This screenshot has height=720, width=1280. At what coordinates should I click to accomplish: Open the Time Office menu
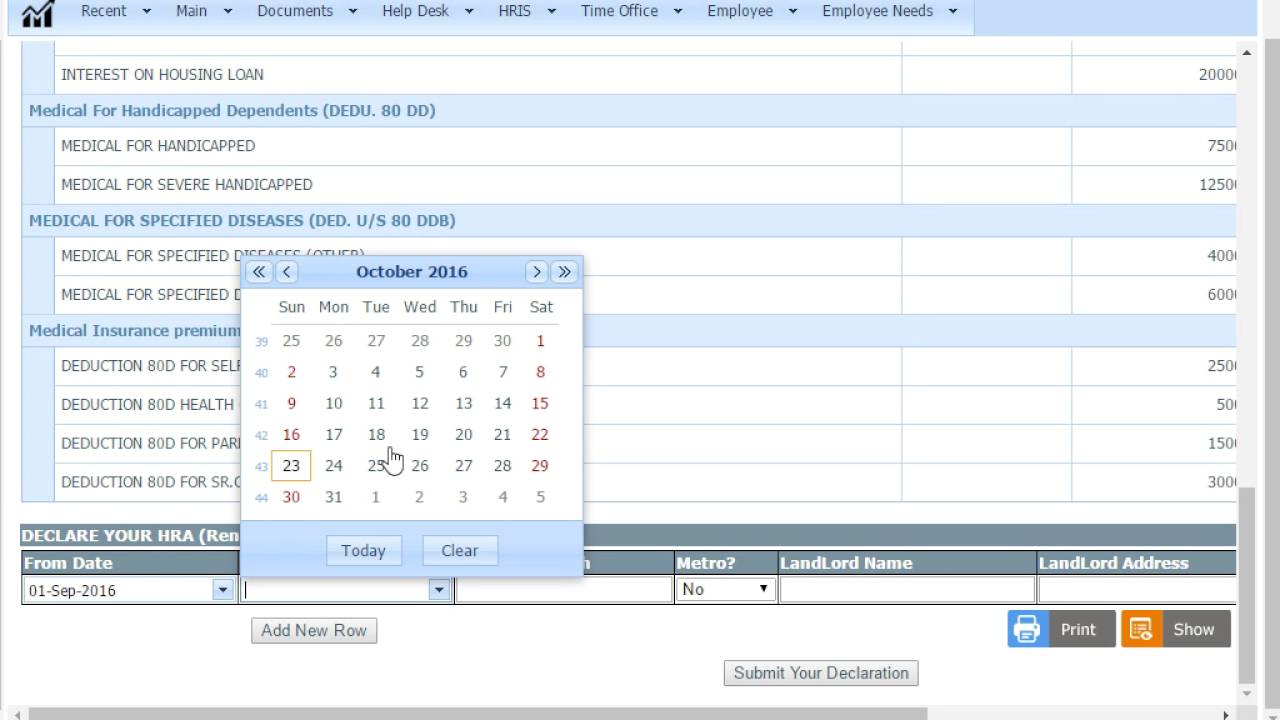(x=632, y=11)
